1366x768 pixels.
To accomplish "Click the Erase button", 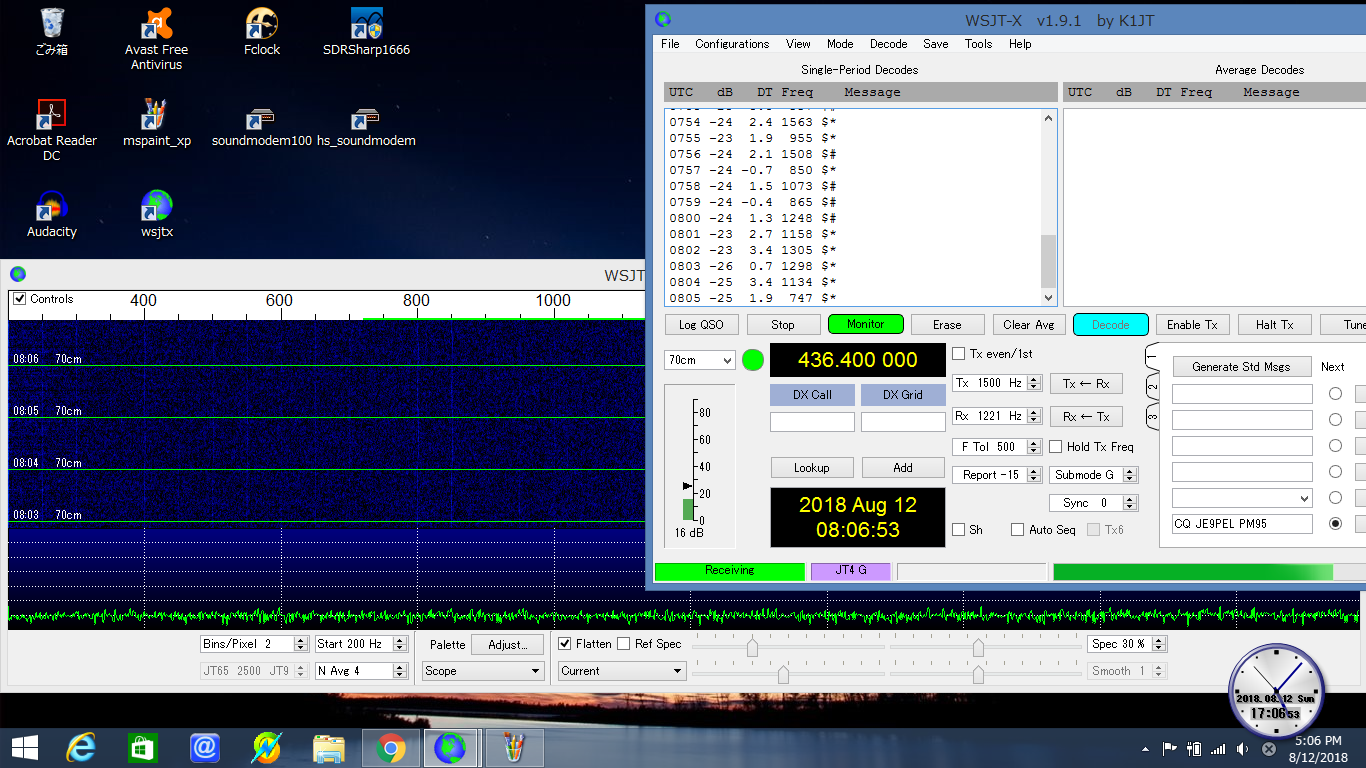I will click(x=947, y=325).
